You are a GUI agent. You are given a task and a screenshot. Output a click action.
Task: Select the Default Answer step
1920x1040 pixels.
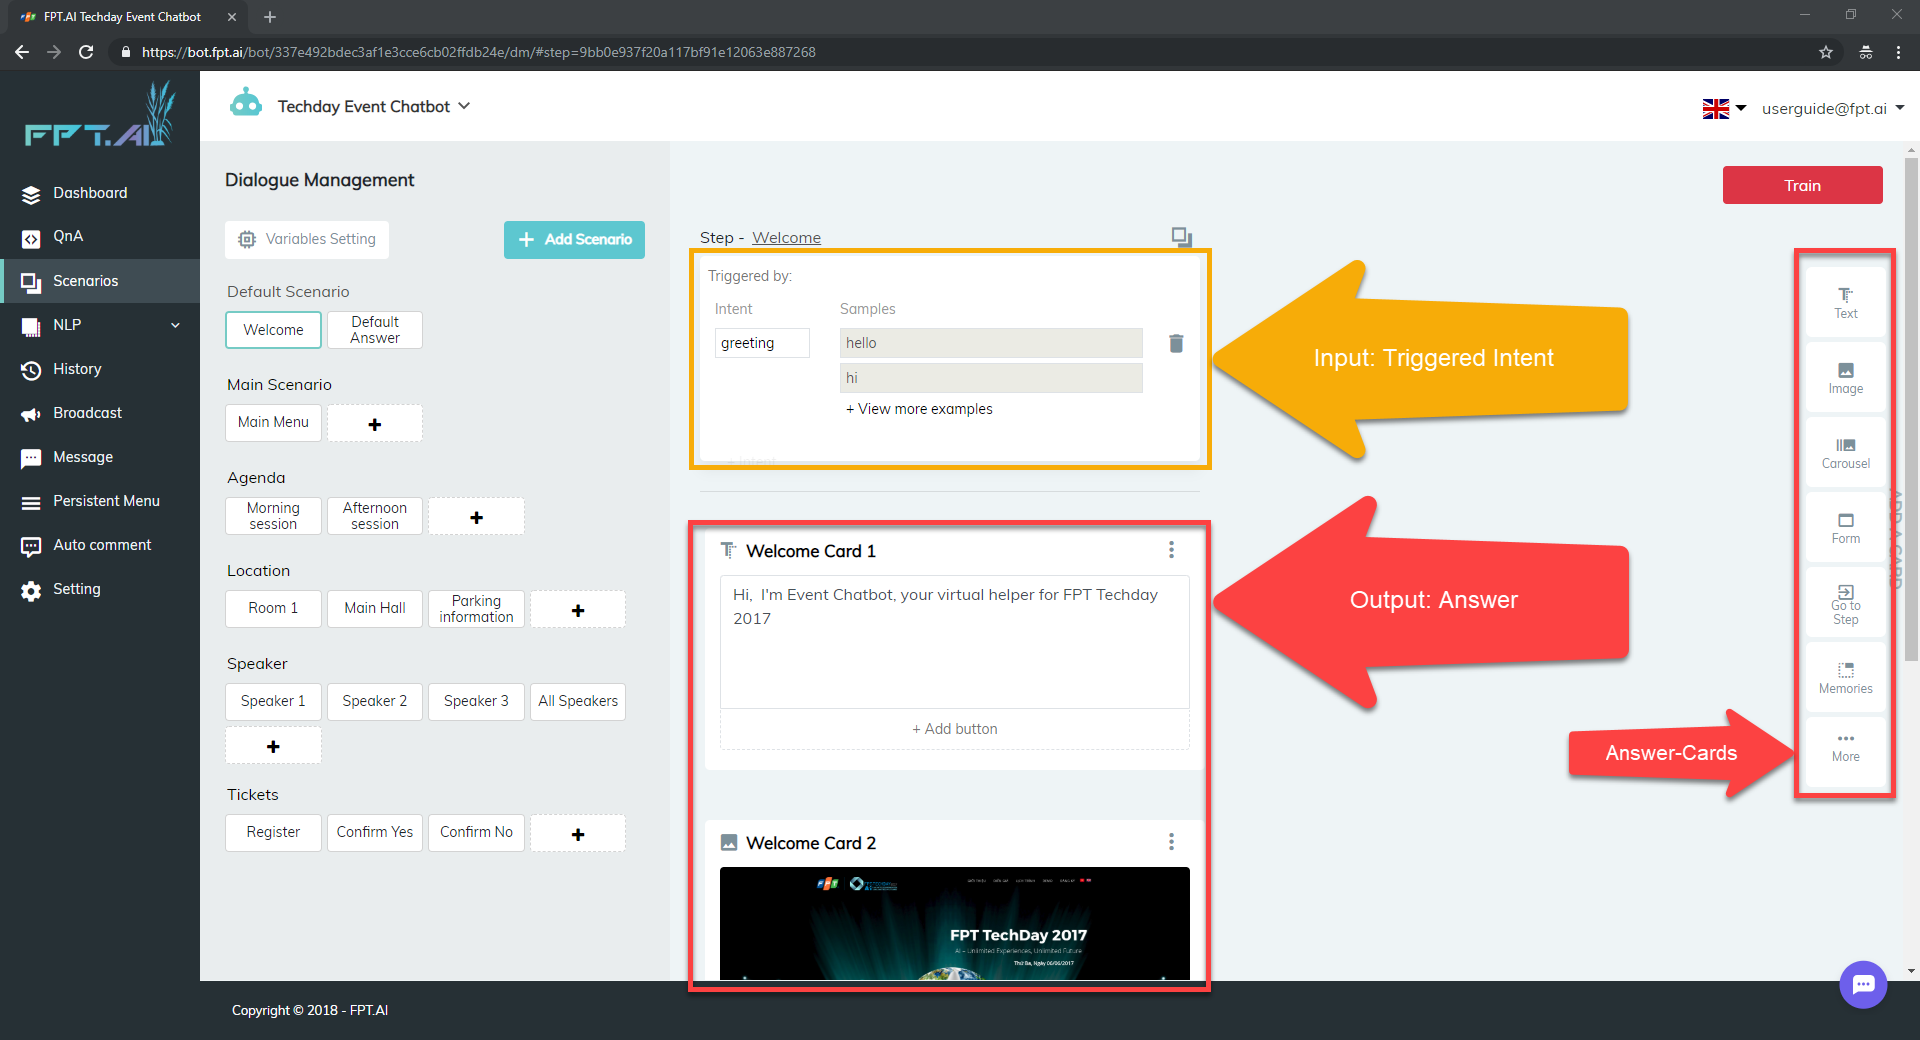375,330
